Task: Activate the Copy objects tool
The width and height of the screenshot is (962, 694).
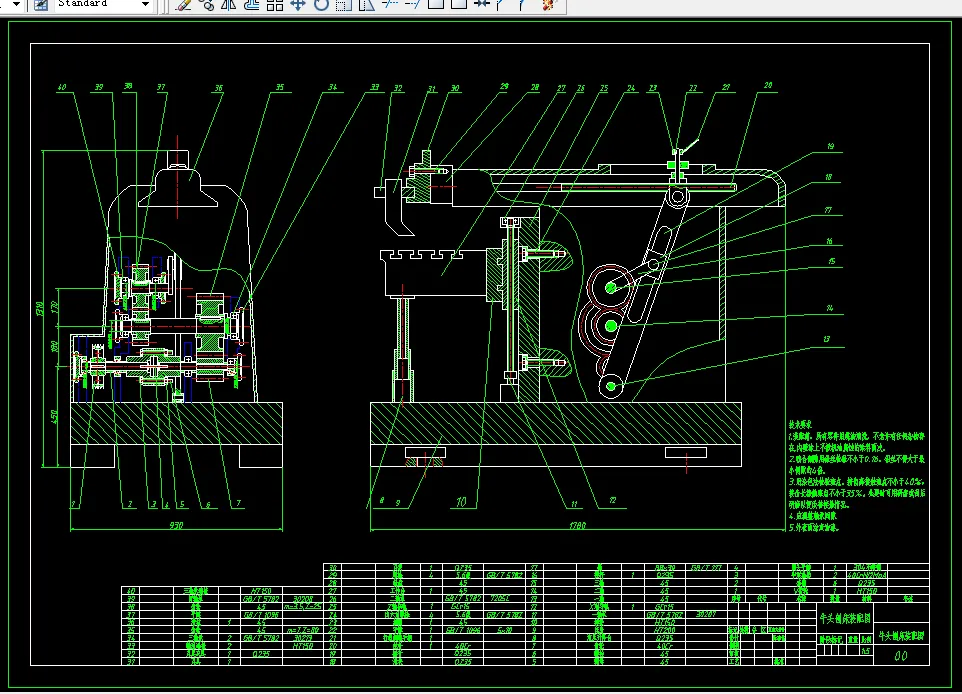Action: (x=206, y=5)
